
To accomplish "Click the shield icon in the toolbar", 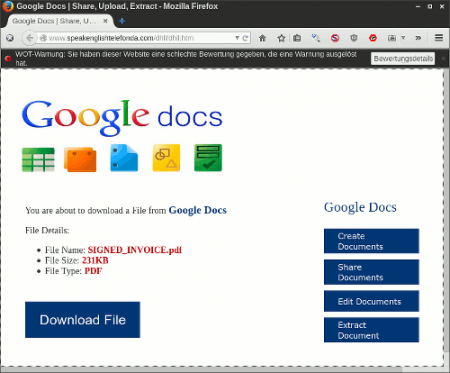I will tap(354, 38).
